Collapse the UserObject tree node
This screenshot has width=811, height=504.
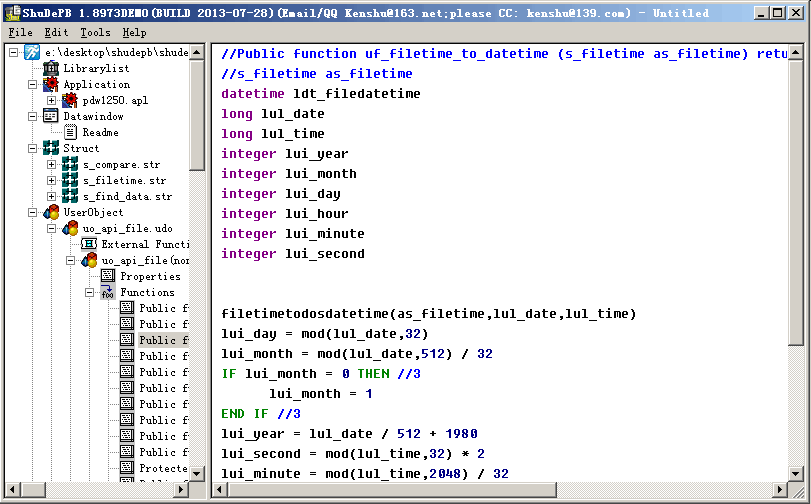pyautogui.click(x=33, y=213)
